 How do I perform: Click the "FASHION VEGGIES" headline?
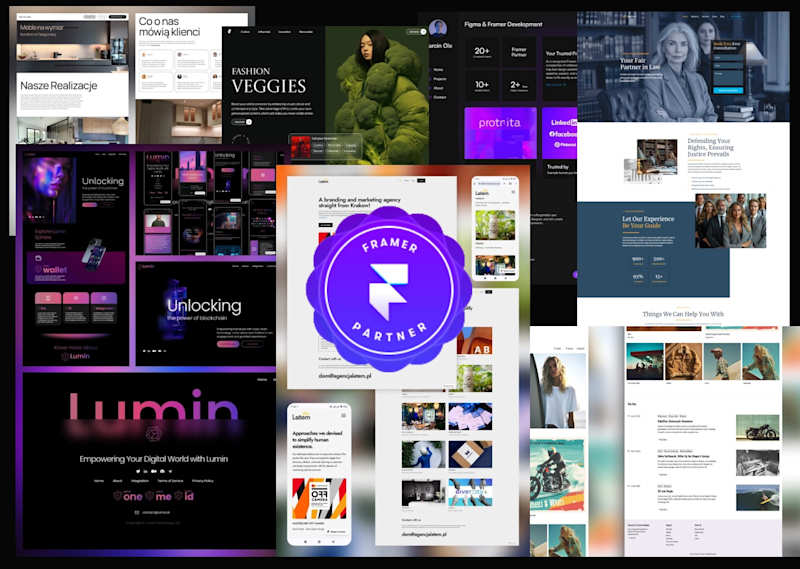269,81
